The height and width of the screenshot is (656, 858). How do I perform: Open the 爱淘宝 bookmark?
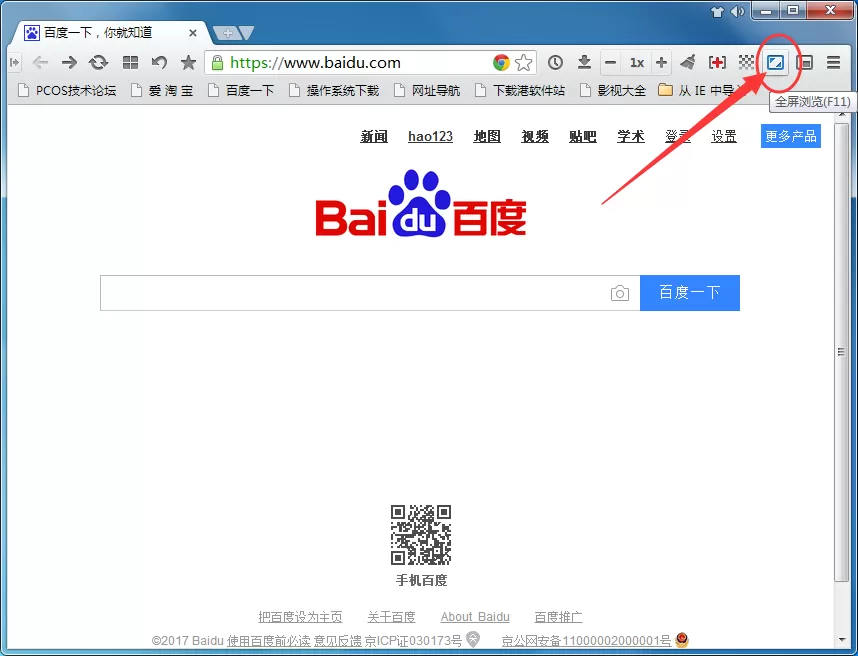[x=163, y=90]
